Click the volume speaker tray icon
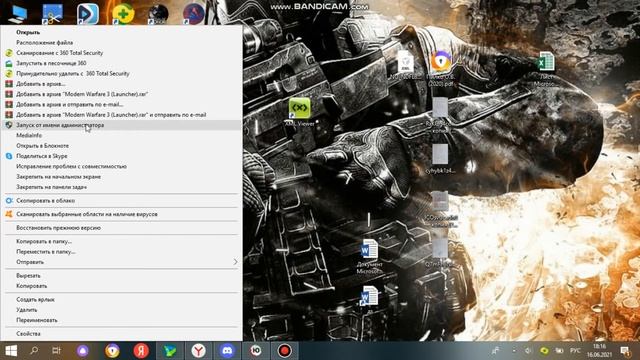Screen dimensions: 640x360 pyautogui.click(x=528, y=351)
